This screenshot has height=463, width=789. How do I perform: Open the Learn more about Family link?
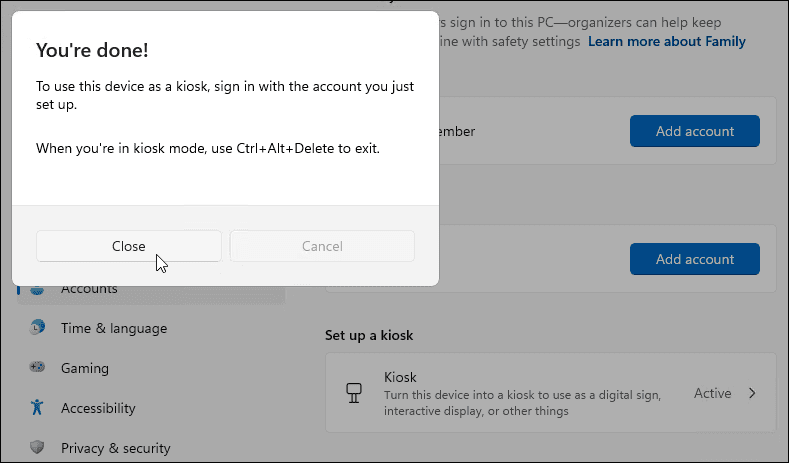tap(666, 42)
